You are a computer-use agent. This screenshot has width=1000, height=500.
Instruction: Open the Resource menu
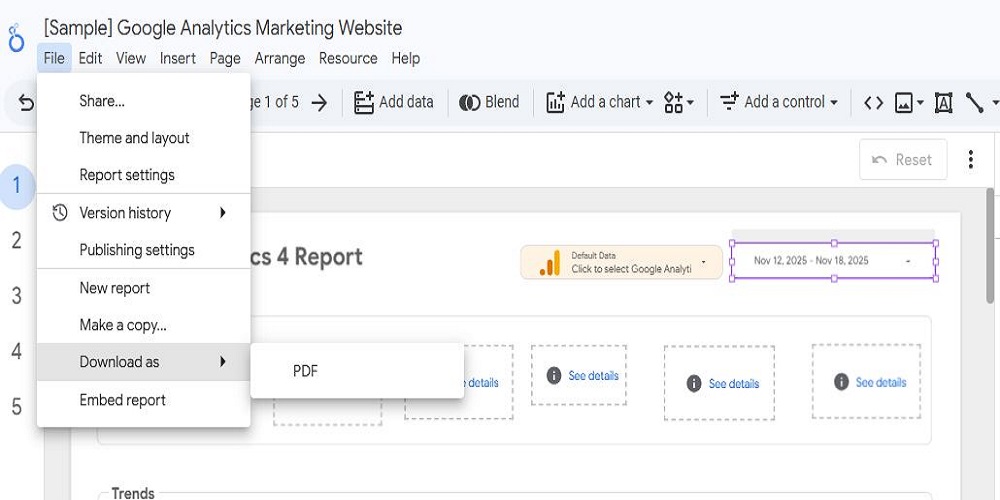pos(348,58)
